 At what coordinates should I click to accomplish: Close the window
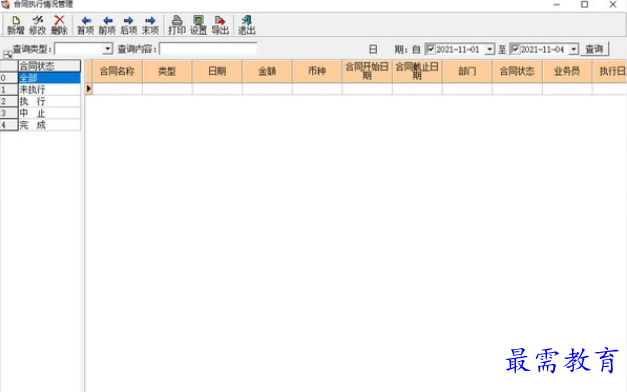613,4
